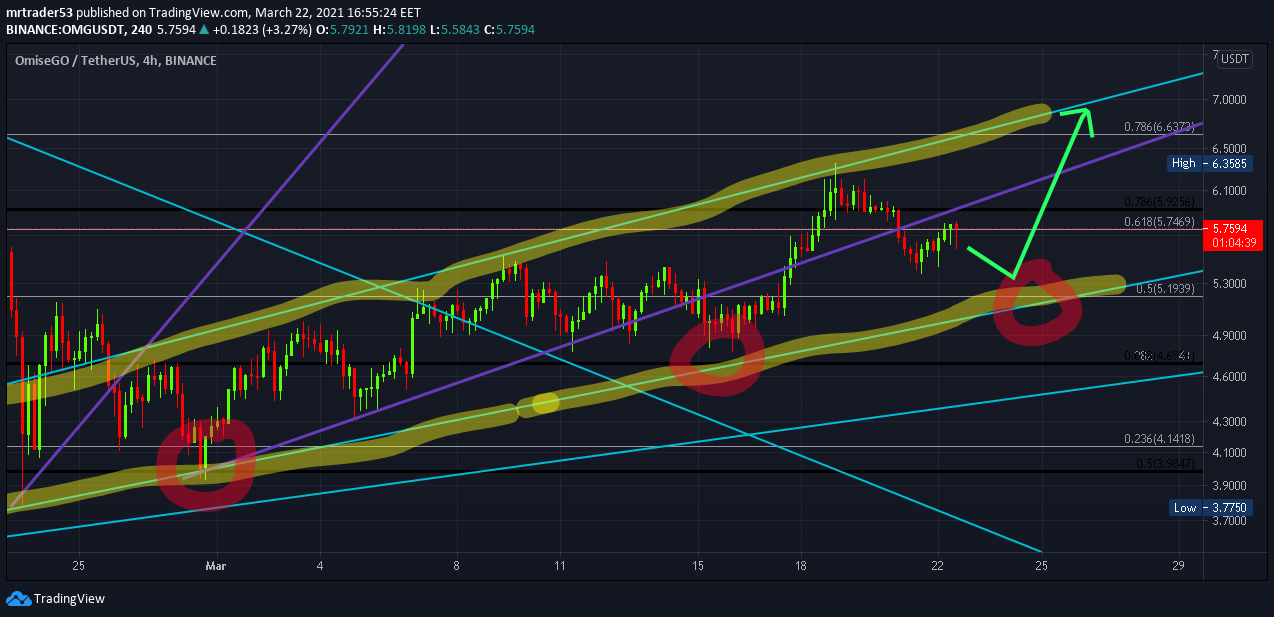Click the 0.236(4.1418) Fibonacci level label
This screenshot has width=1274, height=617.
(x=1158, y=438)
